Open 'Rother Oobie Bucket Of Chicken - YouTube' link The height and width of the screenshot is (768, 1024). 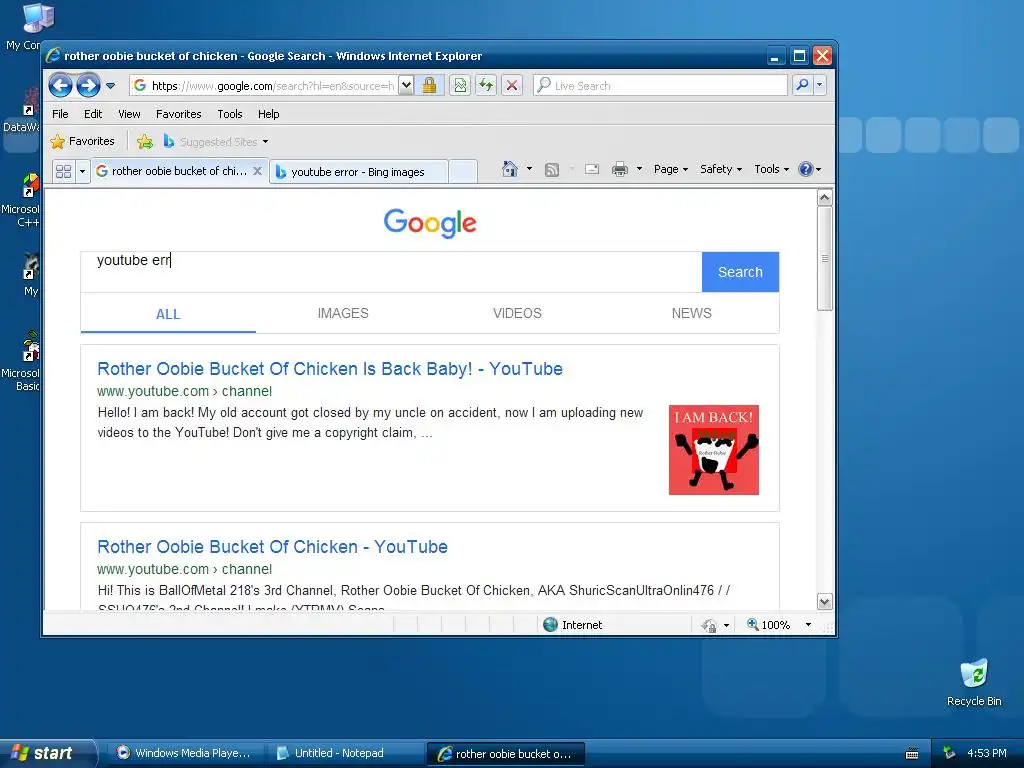(272, 547)
